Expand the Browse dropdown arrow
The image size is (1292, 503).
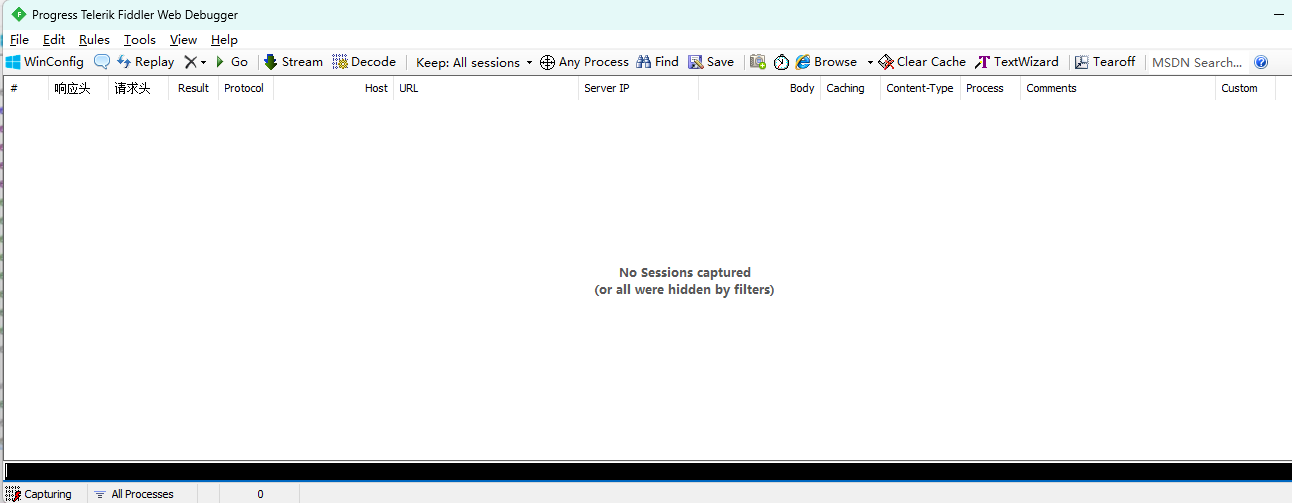coord(870,62)
